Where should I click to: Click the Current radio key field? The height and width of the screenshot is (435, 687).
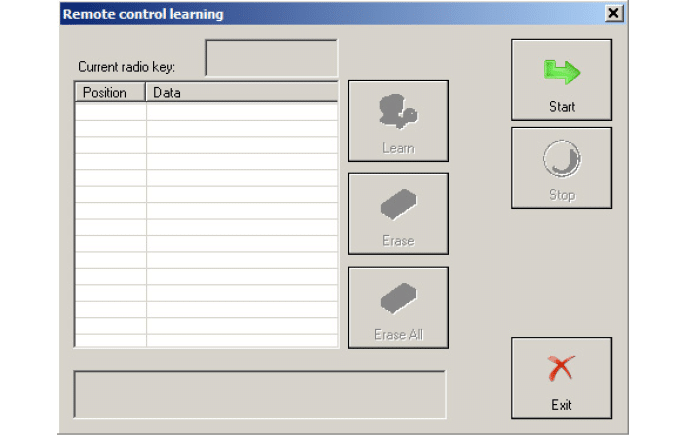coord(271,58)
